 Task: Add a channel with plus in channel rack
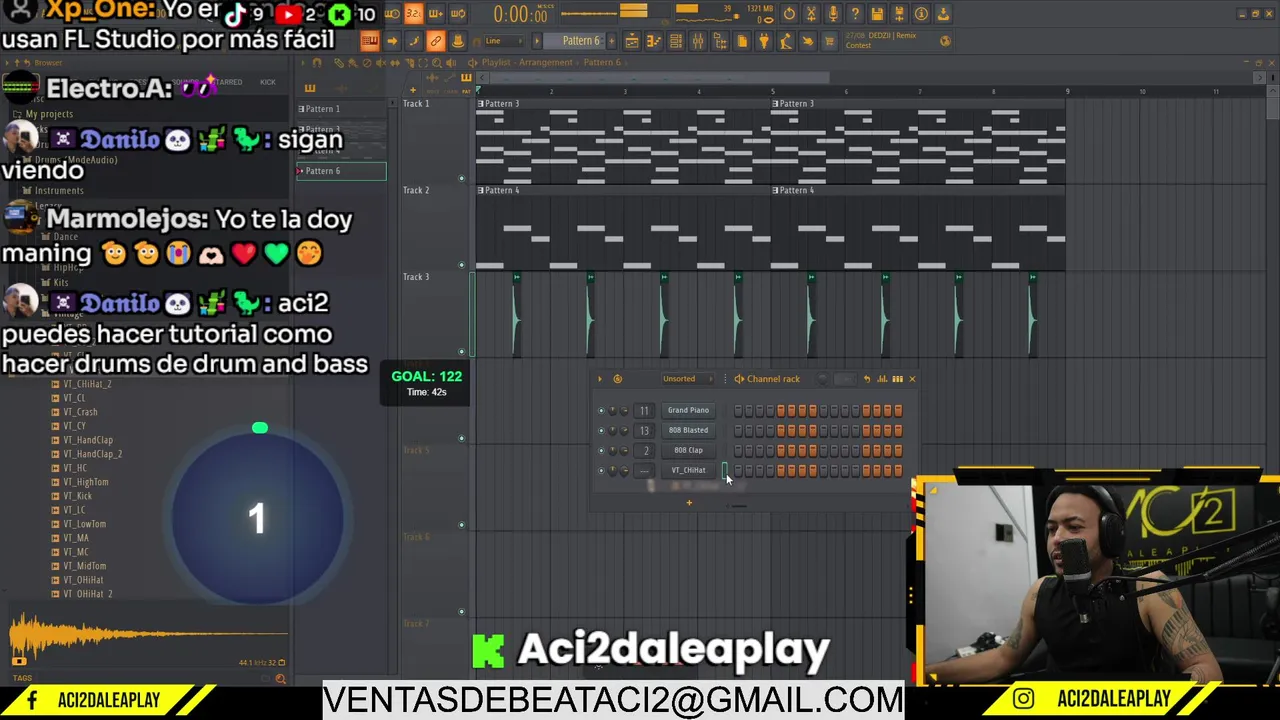pos(689,503)
